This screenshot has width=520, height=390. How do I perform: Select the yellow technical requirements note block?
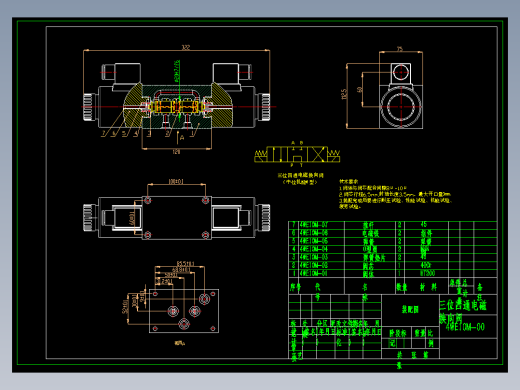click(x=395, y=194)
